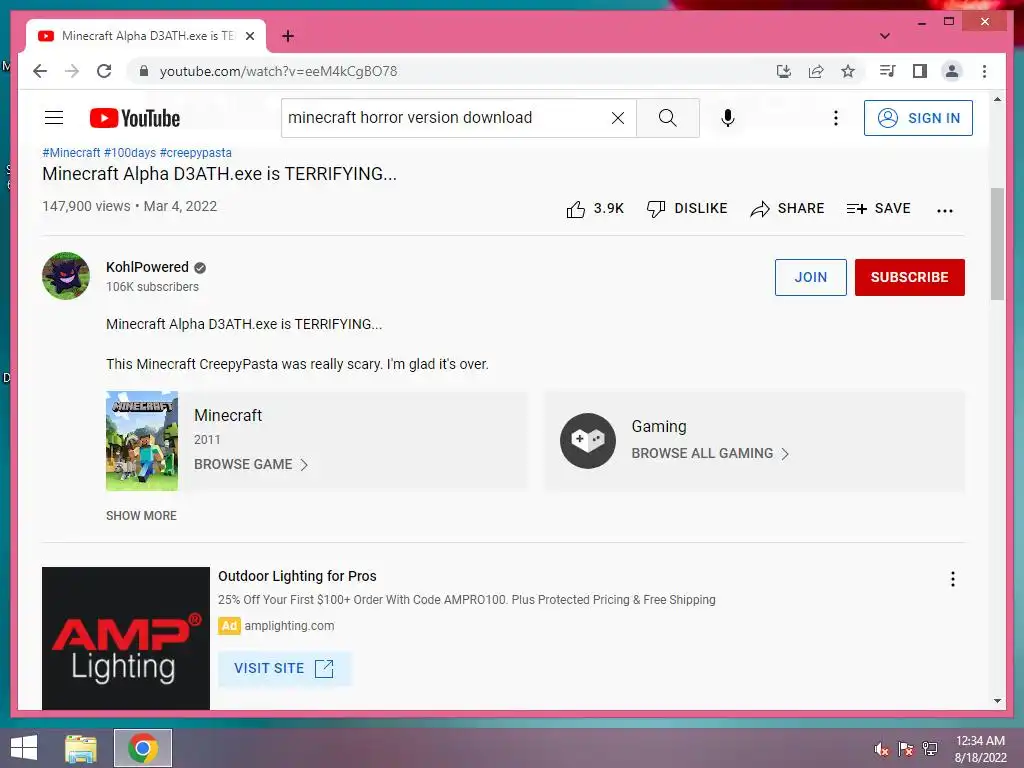This screenshot has height=768, width=1024.
Task: Open a new Chrome tab
Action: click(x=288, y=37)
